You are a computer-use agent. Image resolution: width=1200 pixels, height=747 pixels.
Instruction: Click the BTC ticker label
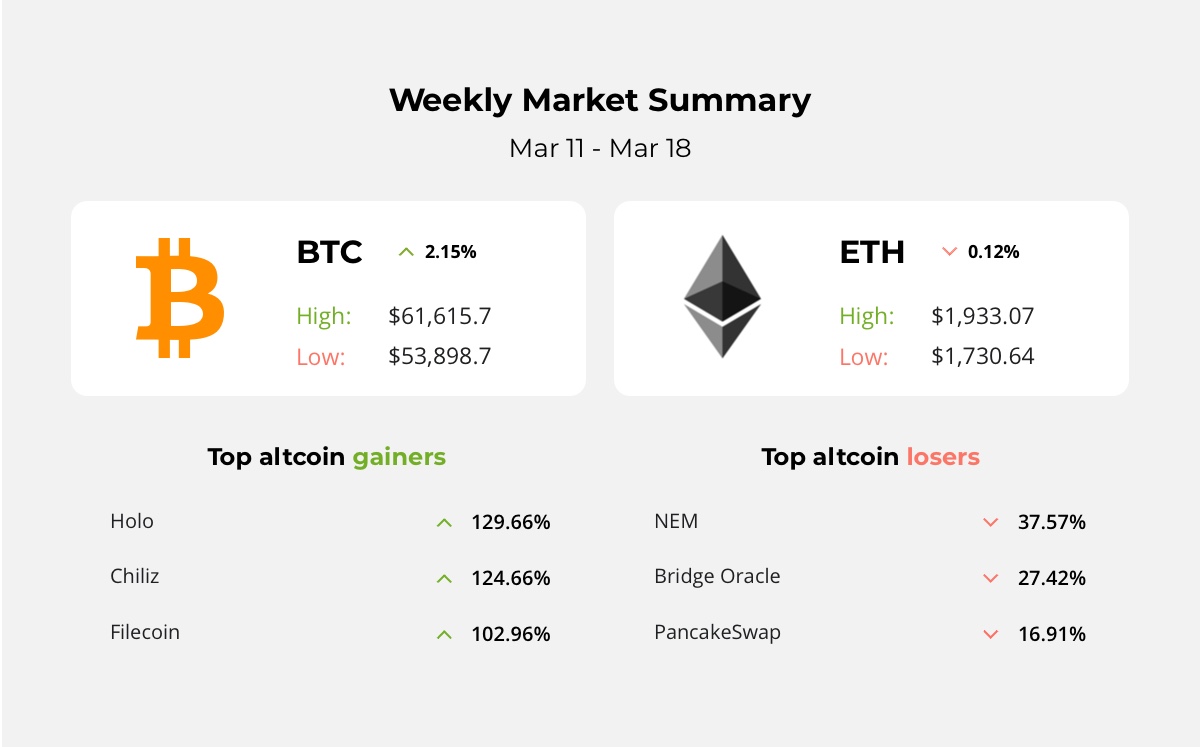[329, 252]
